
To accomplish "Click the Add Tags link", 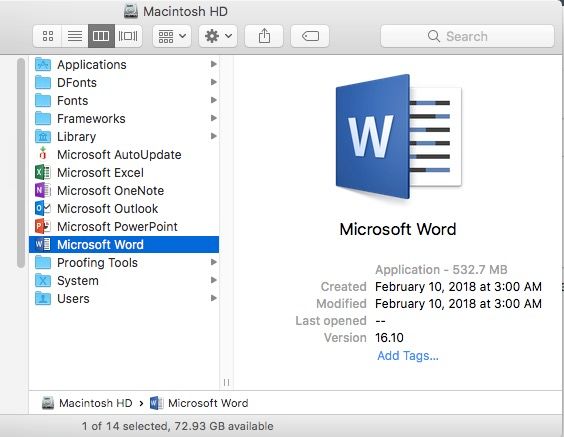I will point(408,356).
